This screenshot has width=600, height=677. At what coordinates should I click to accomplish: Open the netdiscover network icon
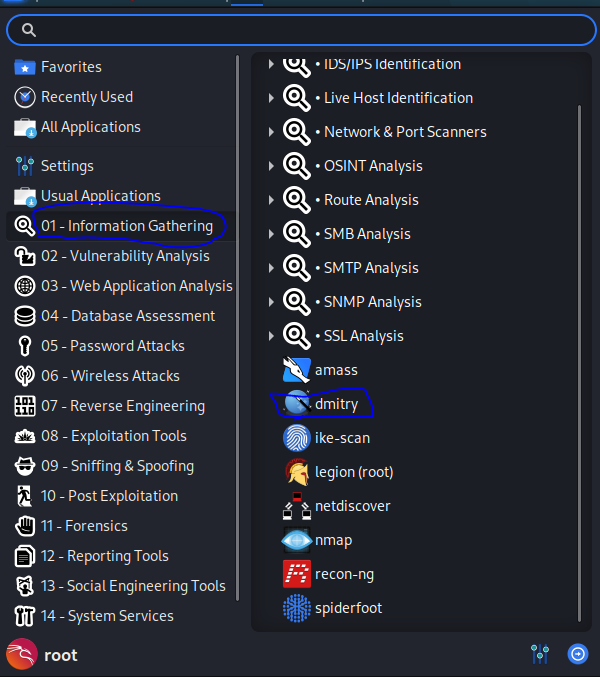[x=297, y=506]
